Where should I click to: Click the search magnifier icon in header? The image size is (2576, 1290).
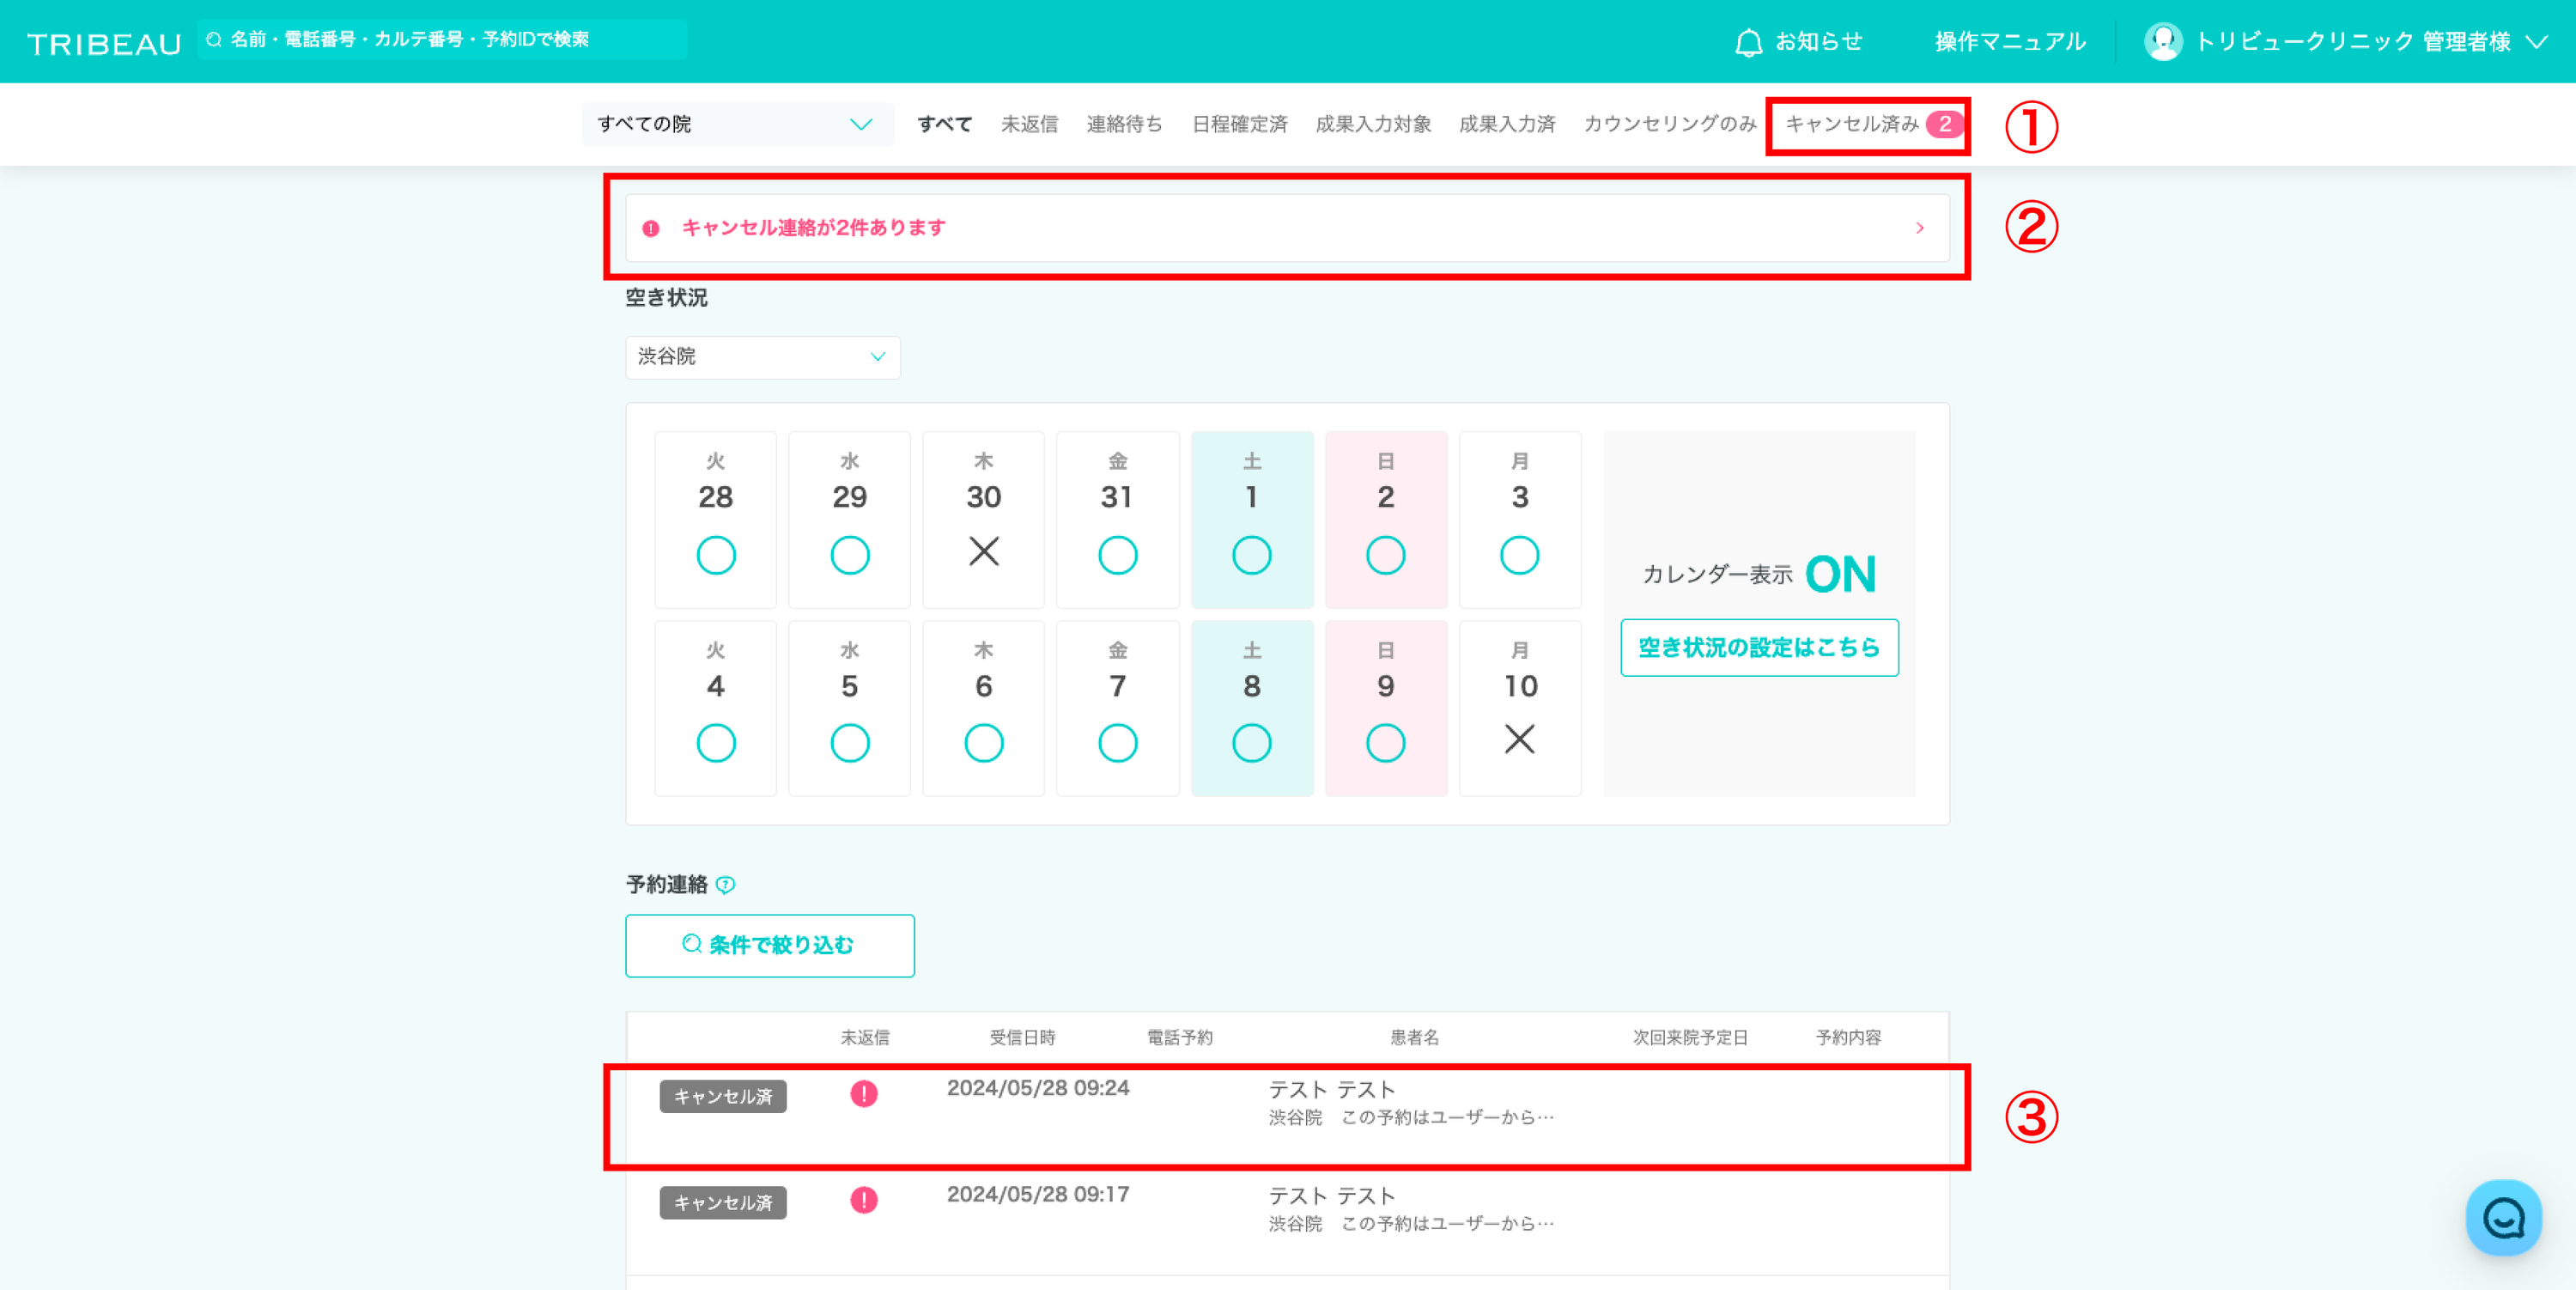(214, 40)
